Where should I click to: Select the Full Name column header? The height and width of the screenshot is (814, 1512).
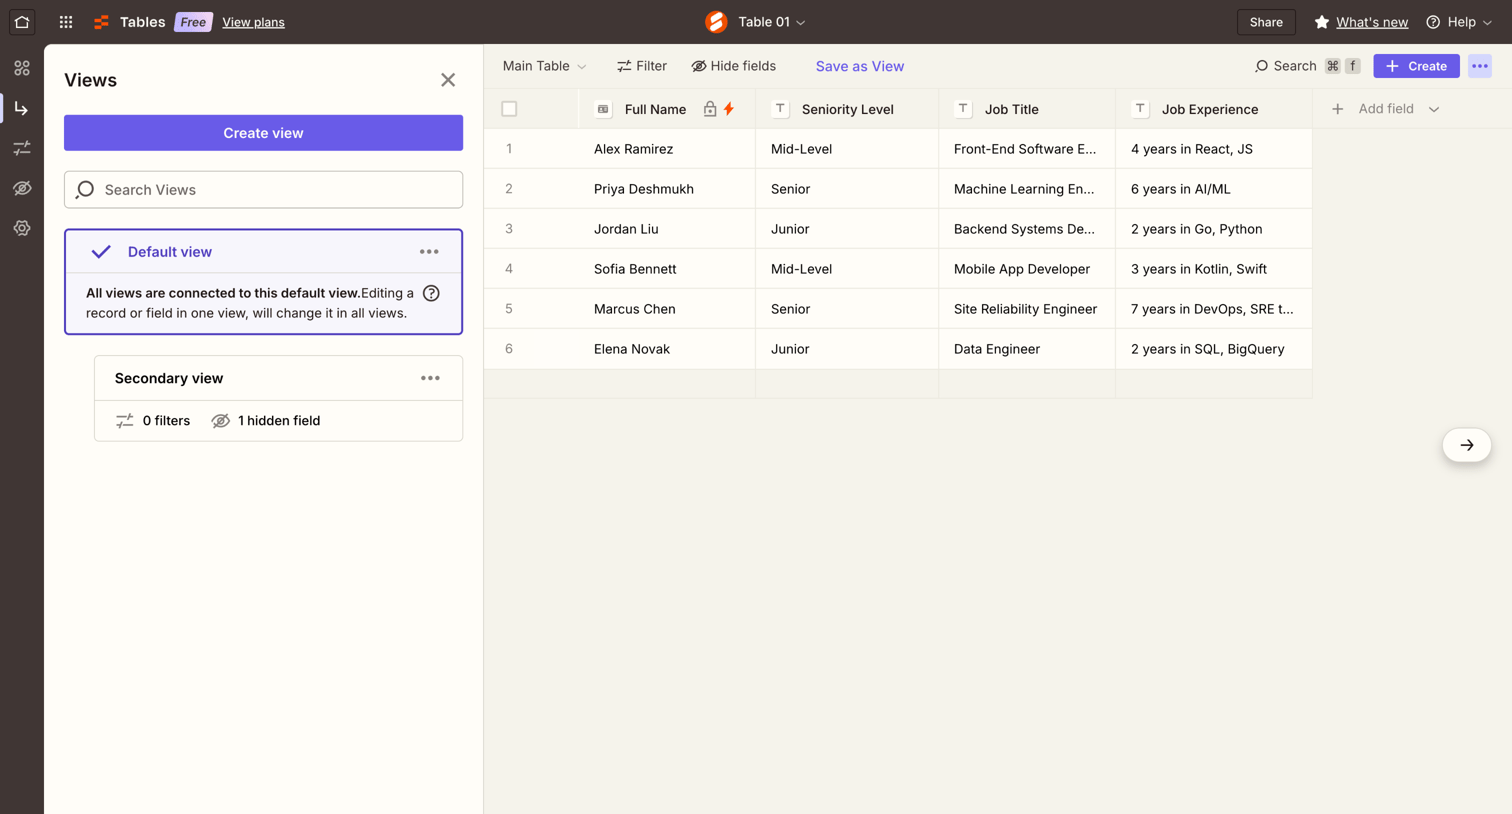click(x=667, y=109)
